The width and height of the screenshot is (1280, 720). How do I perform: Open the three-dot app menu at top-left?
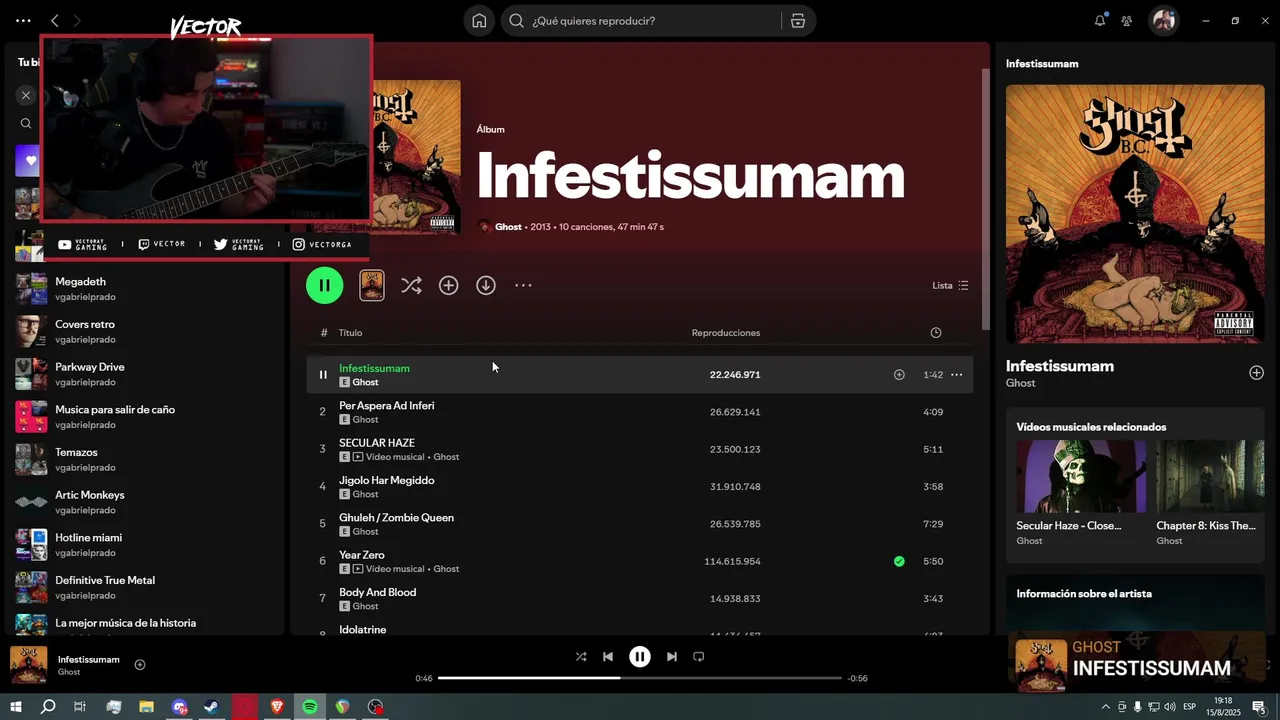(x=23, y=20)
